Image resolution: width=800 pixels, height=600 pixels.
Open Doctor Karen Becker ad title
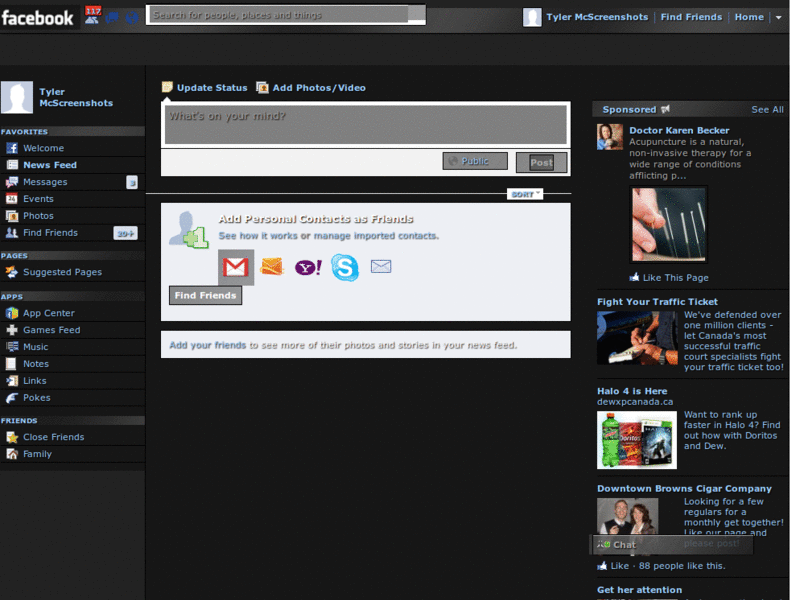pyautogui.click(x=679, y=131)
